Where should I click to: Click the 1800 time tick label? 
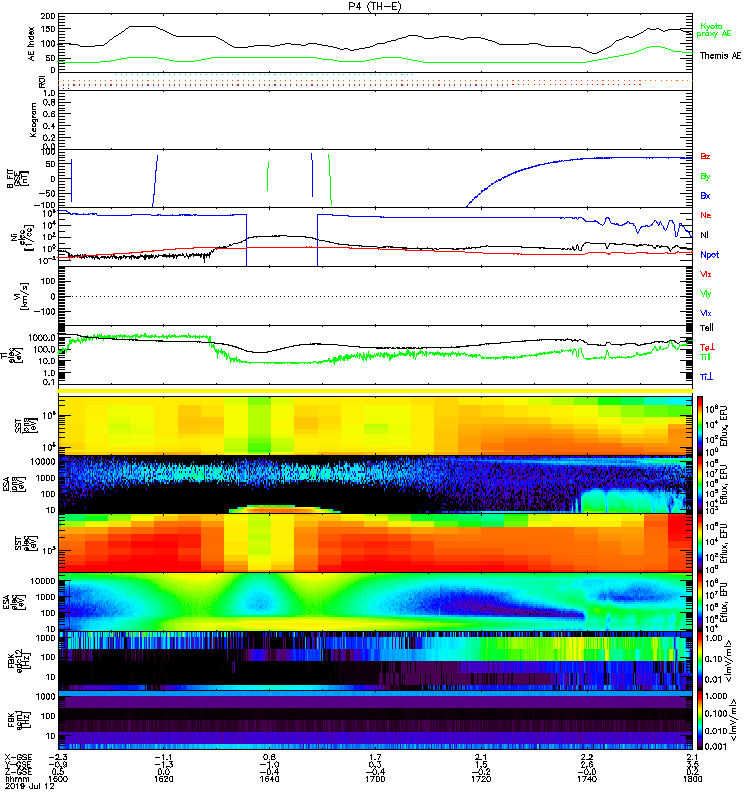692,779
